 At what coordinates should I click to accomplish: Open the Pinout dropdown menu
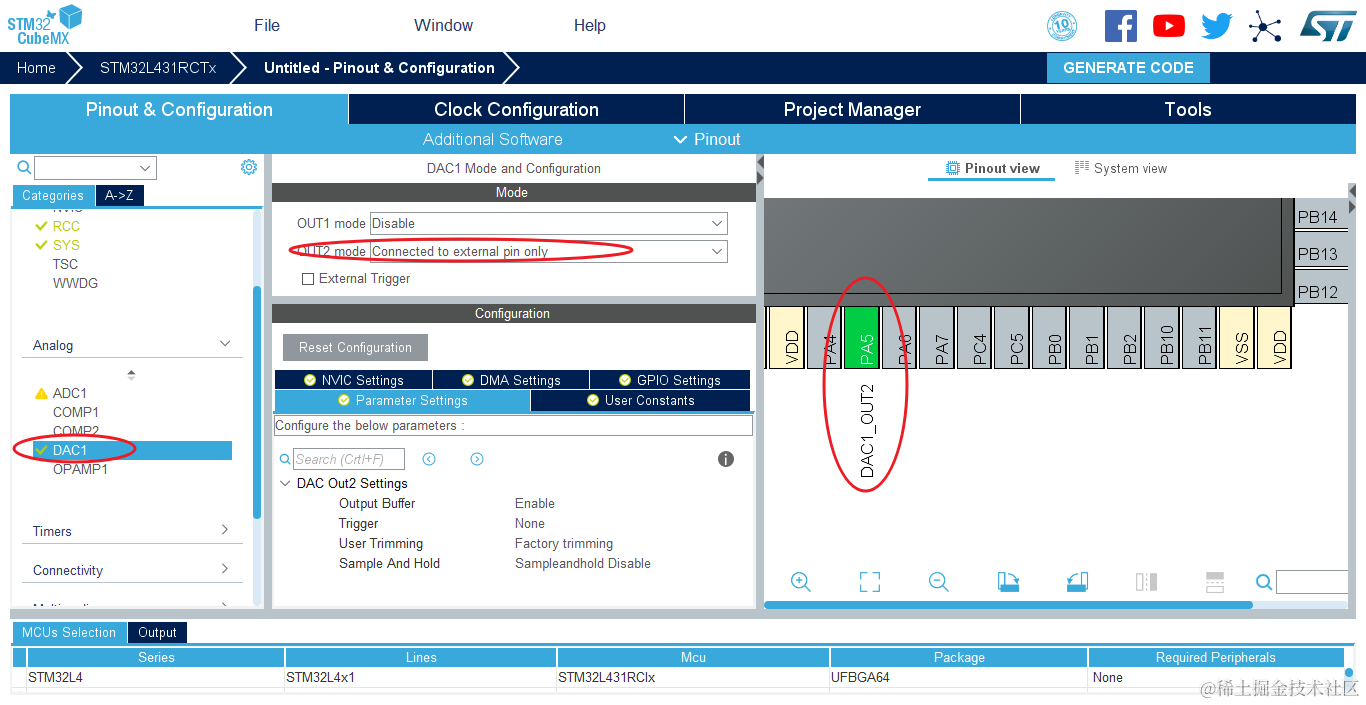(x=708, y=139)
